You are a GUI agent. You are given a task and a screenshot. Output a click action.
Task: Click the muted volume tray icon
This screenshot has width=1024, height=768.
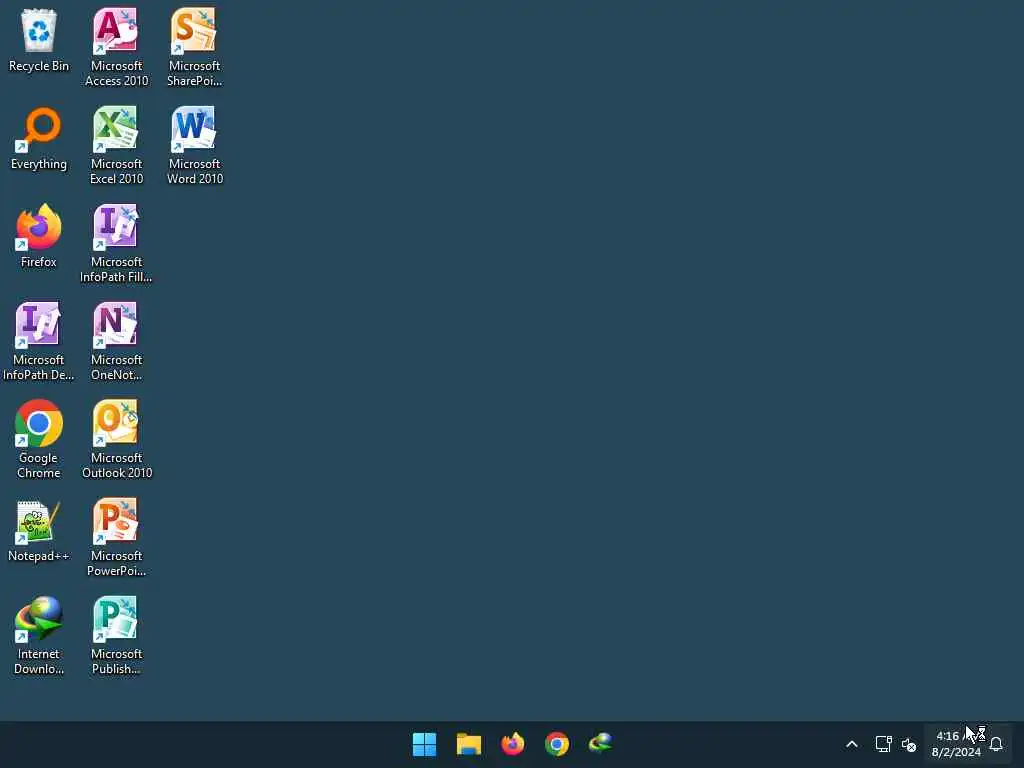(x=908, y=744)
